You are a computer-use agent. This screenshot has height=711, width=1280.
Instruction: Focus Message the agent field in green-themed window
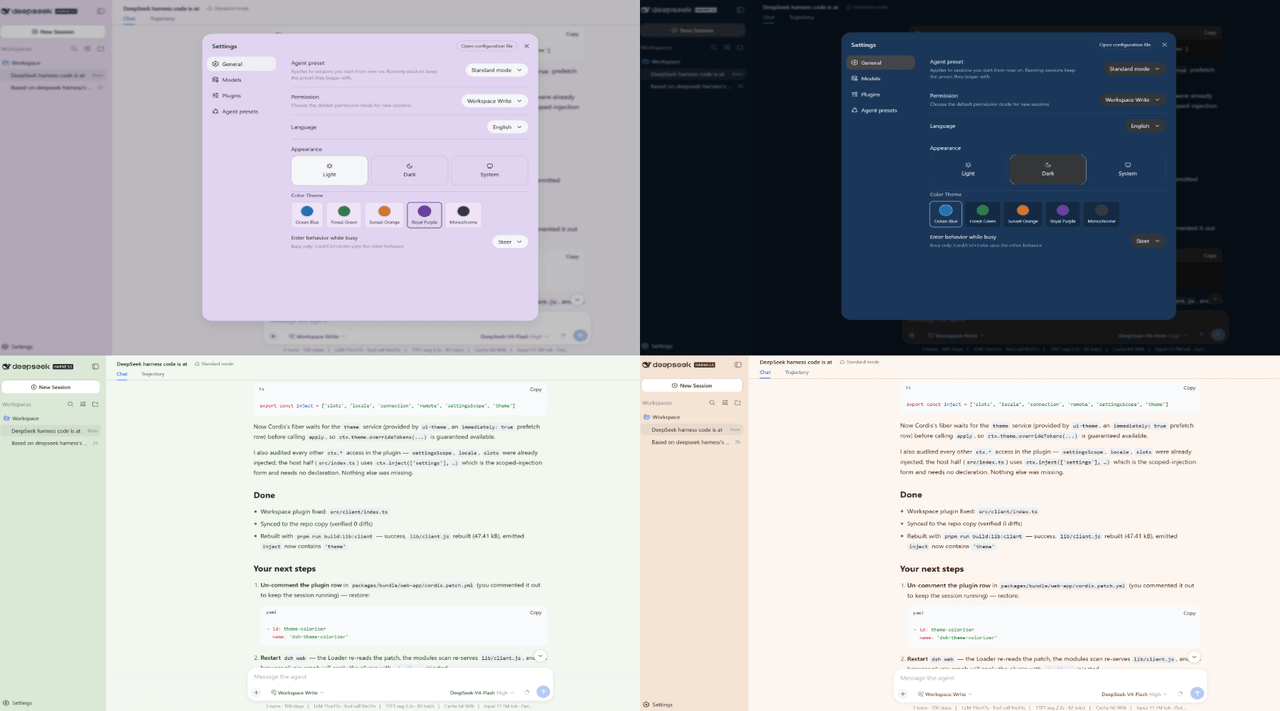coord(400,677)
